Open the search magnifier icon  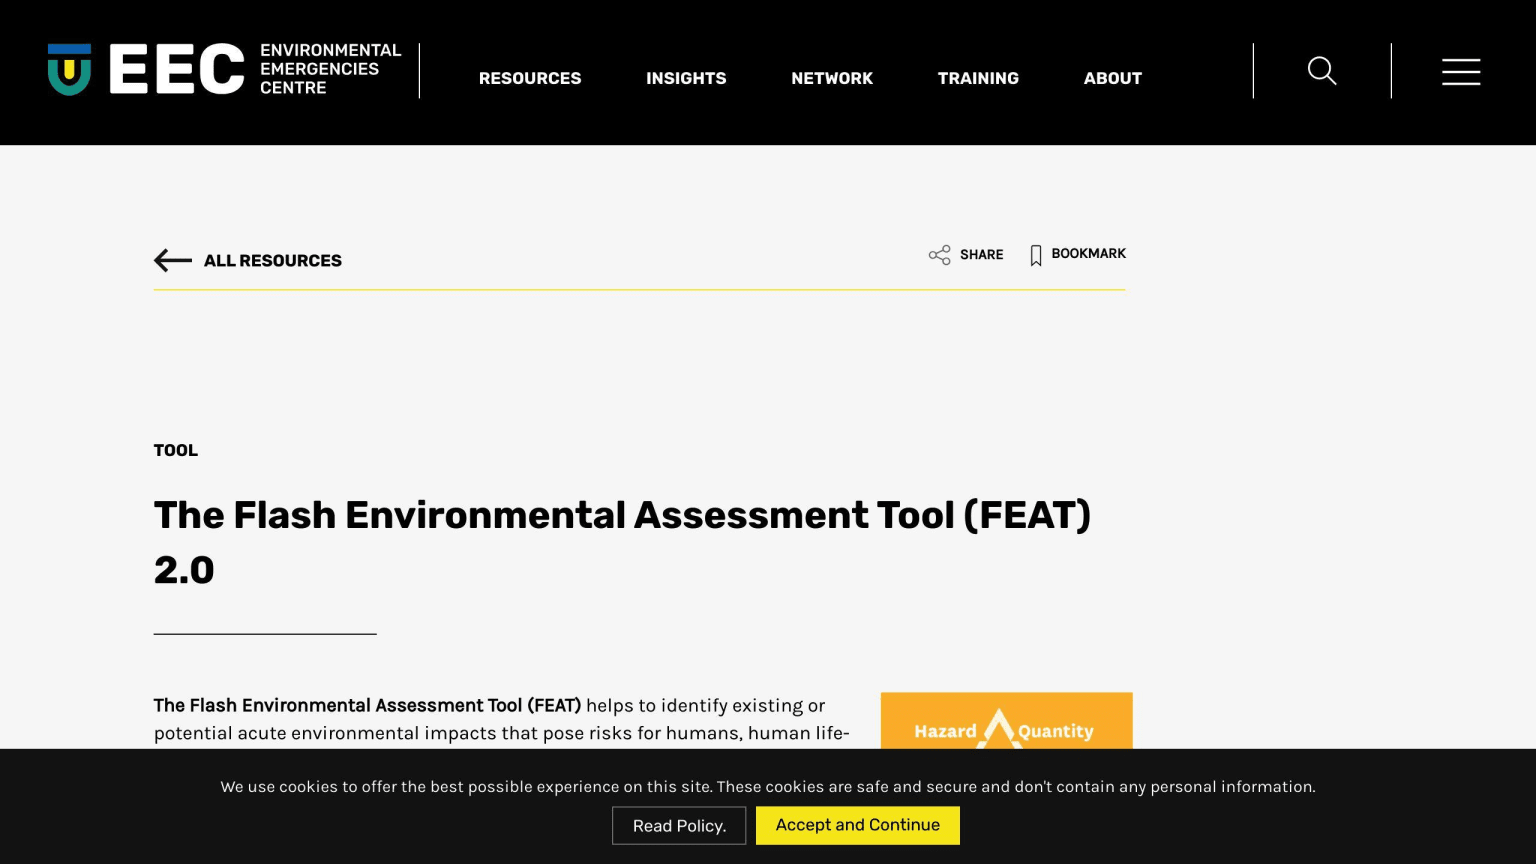(x=1322, y=71)
